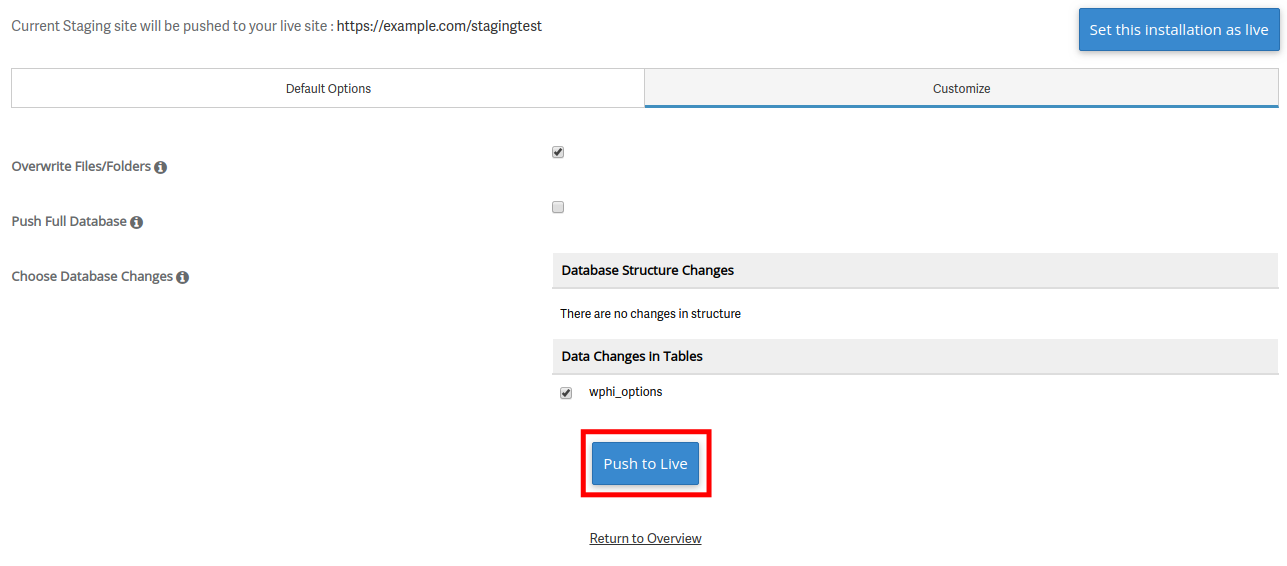Click the info icon beside Overwrite Files/Folders
The width and height of the screenshot is (1287, 566).
coord(161,167)
